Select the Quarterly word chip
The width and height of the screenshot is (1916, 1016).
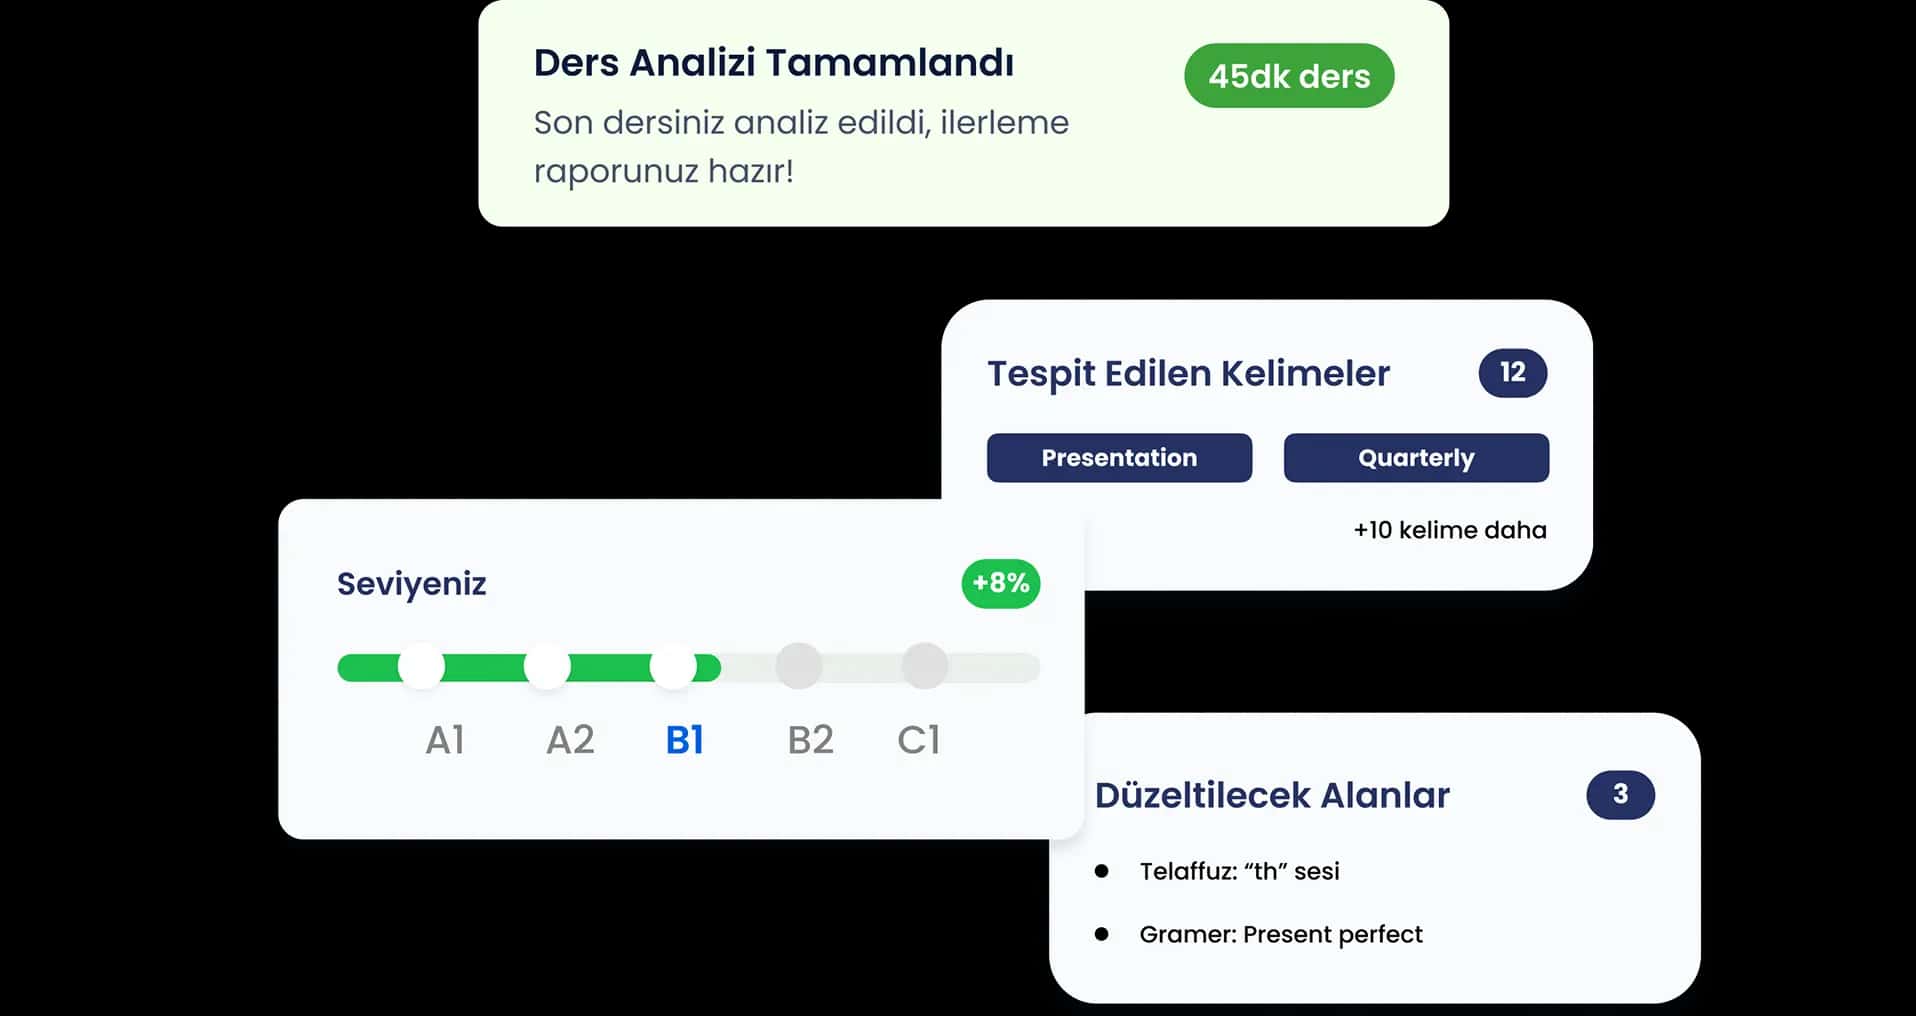click(x=1416, y=458)
